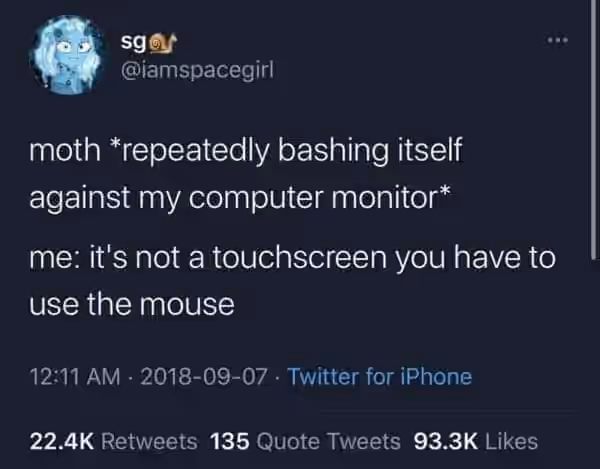Open the @iamspacegirl handle
The width and height of the screenshot is (600, 469).
click(x=197, y=71)
